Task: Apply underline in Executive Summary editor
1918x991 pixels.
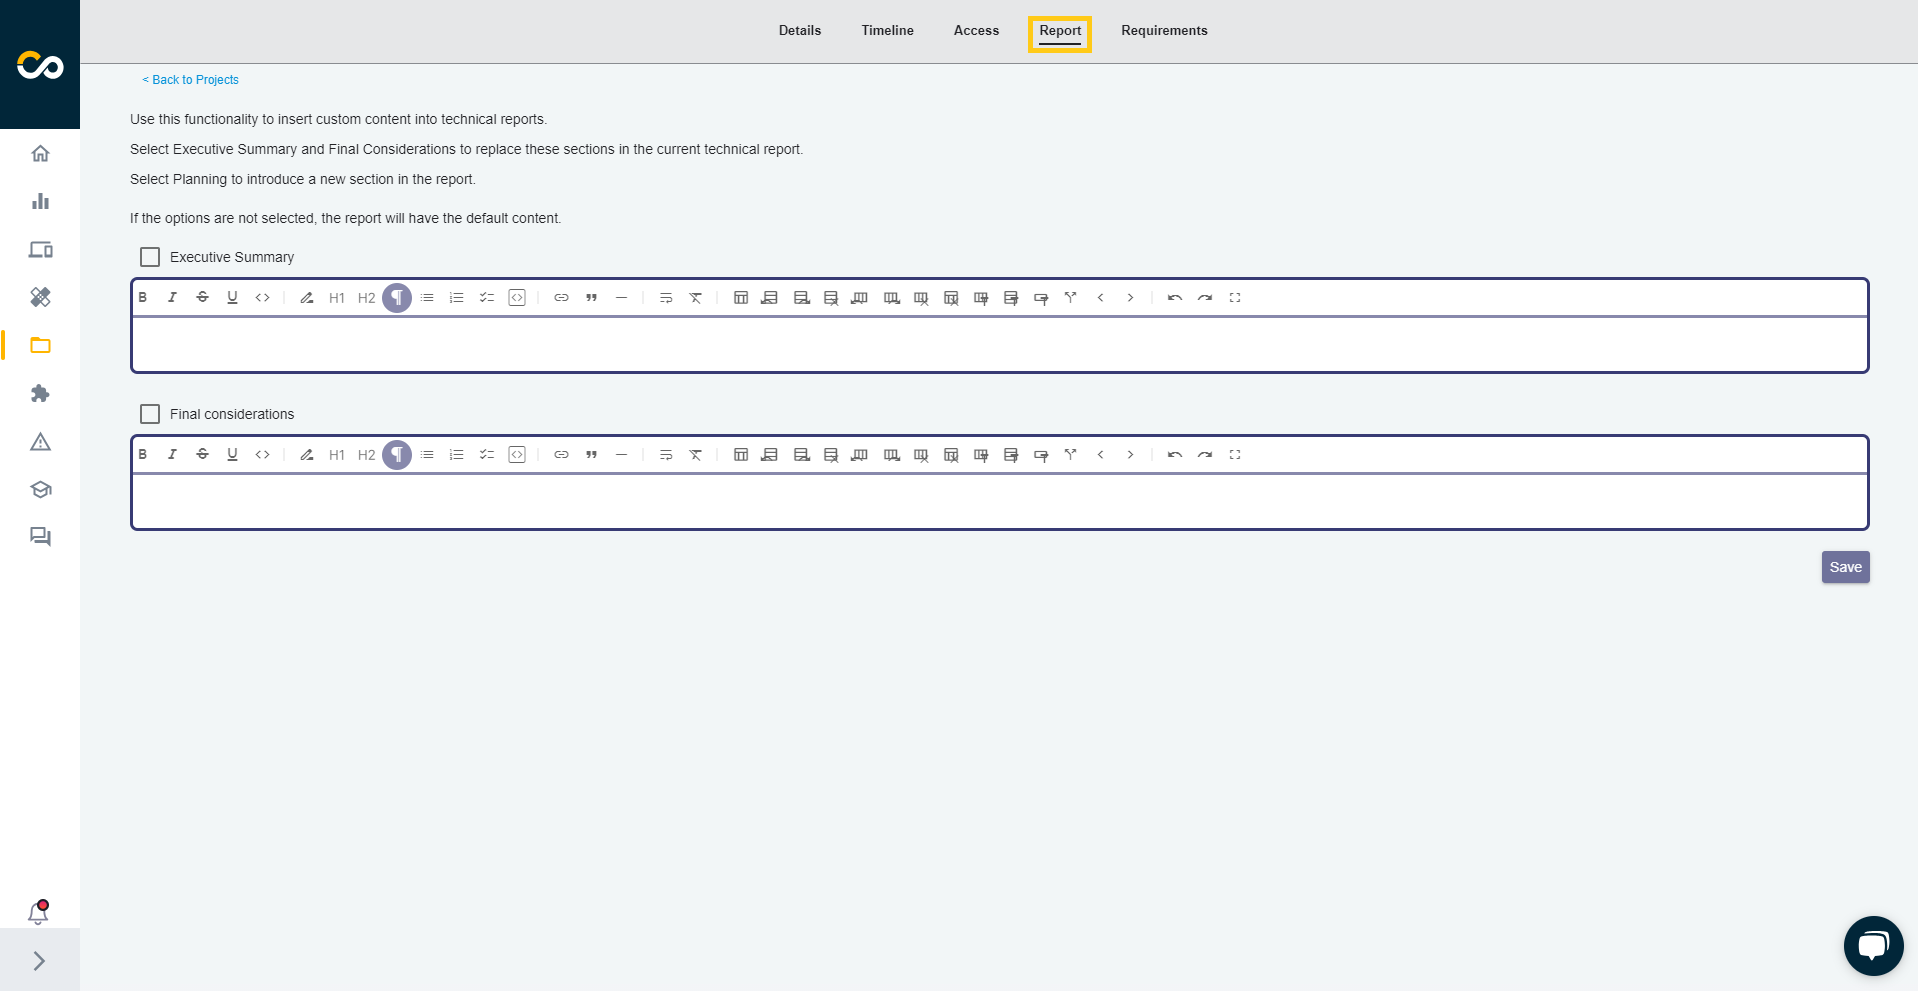Action: [x=232, y=298]
